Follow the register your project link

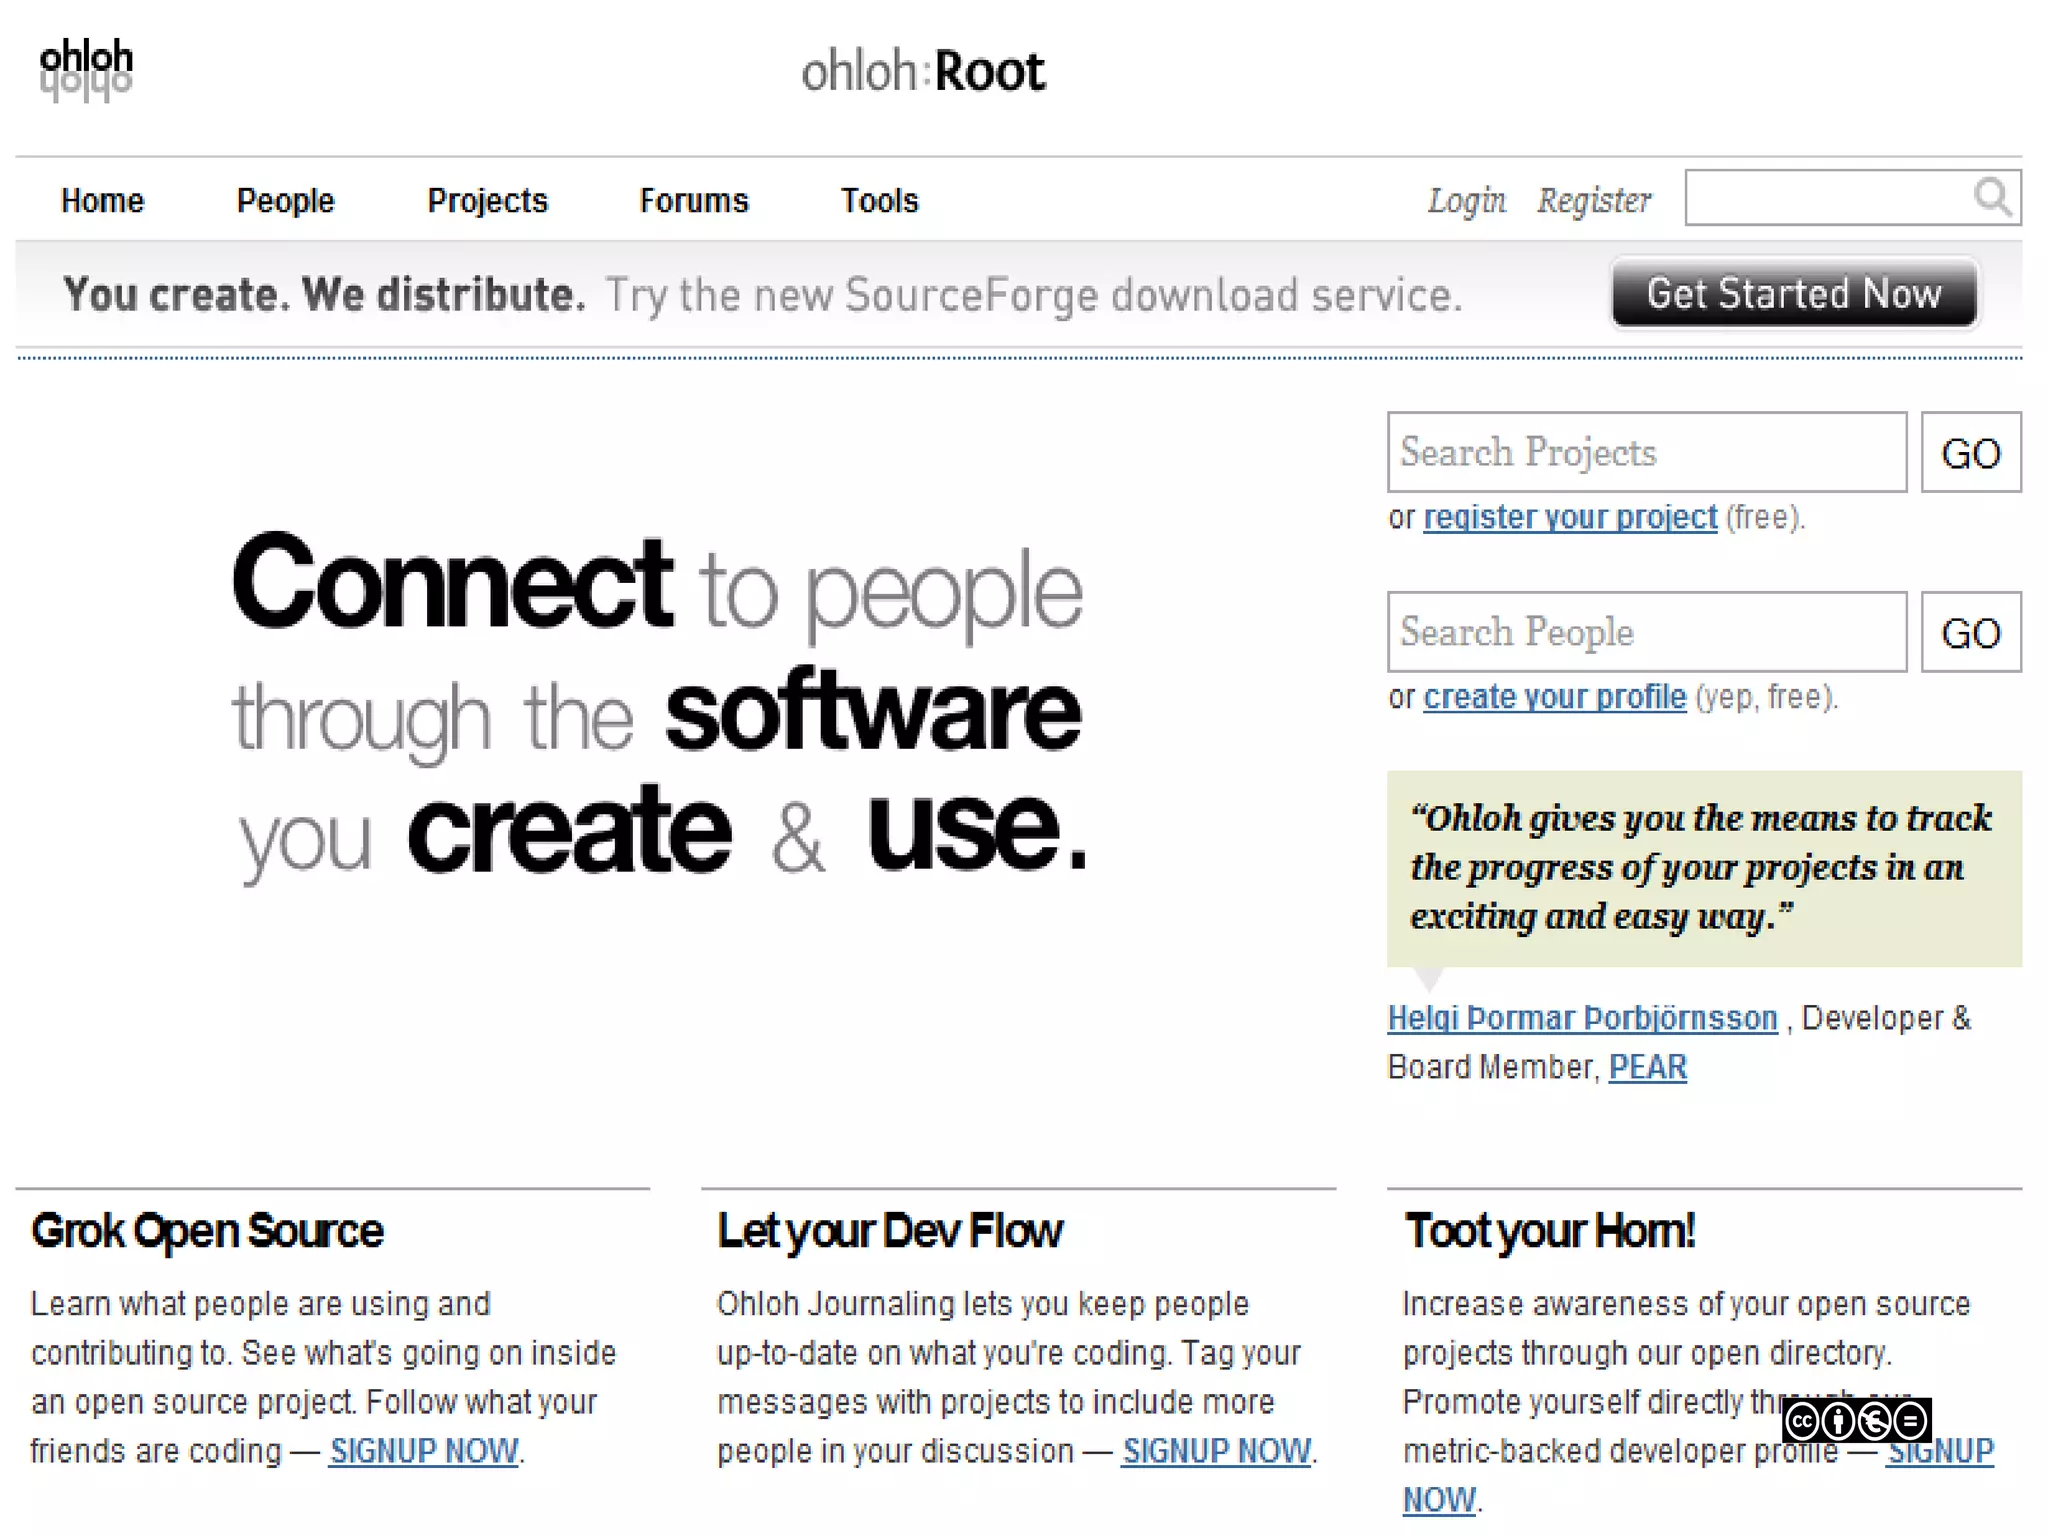1570,517
